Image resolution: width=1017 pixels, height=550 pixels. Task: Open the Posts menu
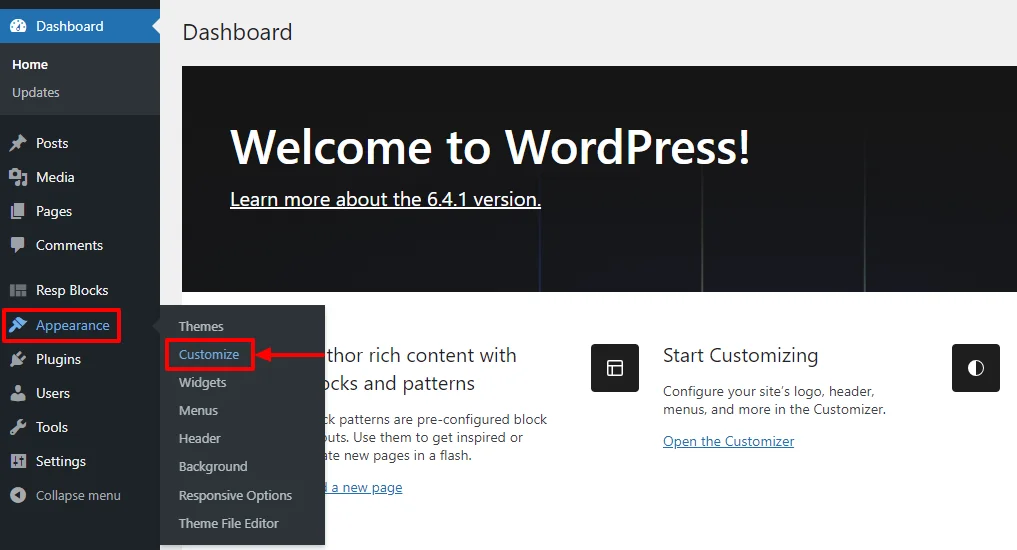pos(52,143)
